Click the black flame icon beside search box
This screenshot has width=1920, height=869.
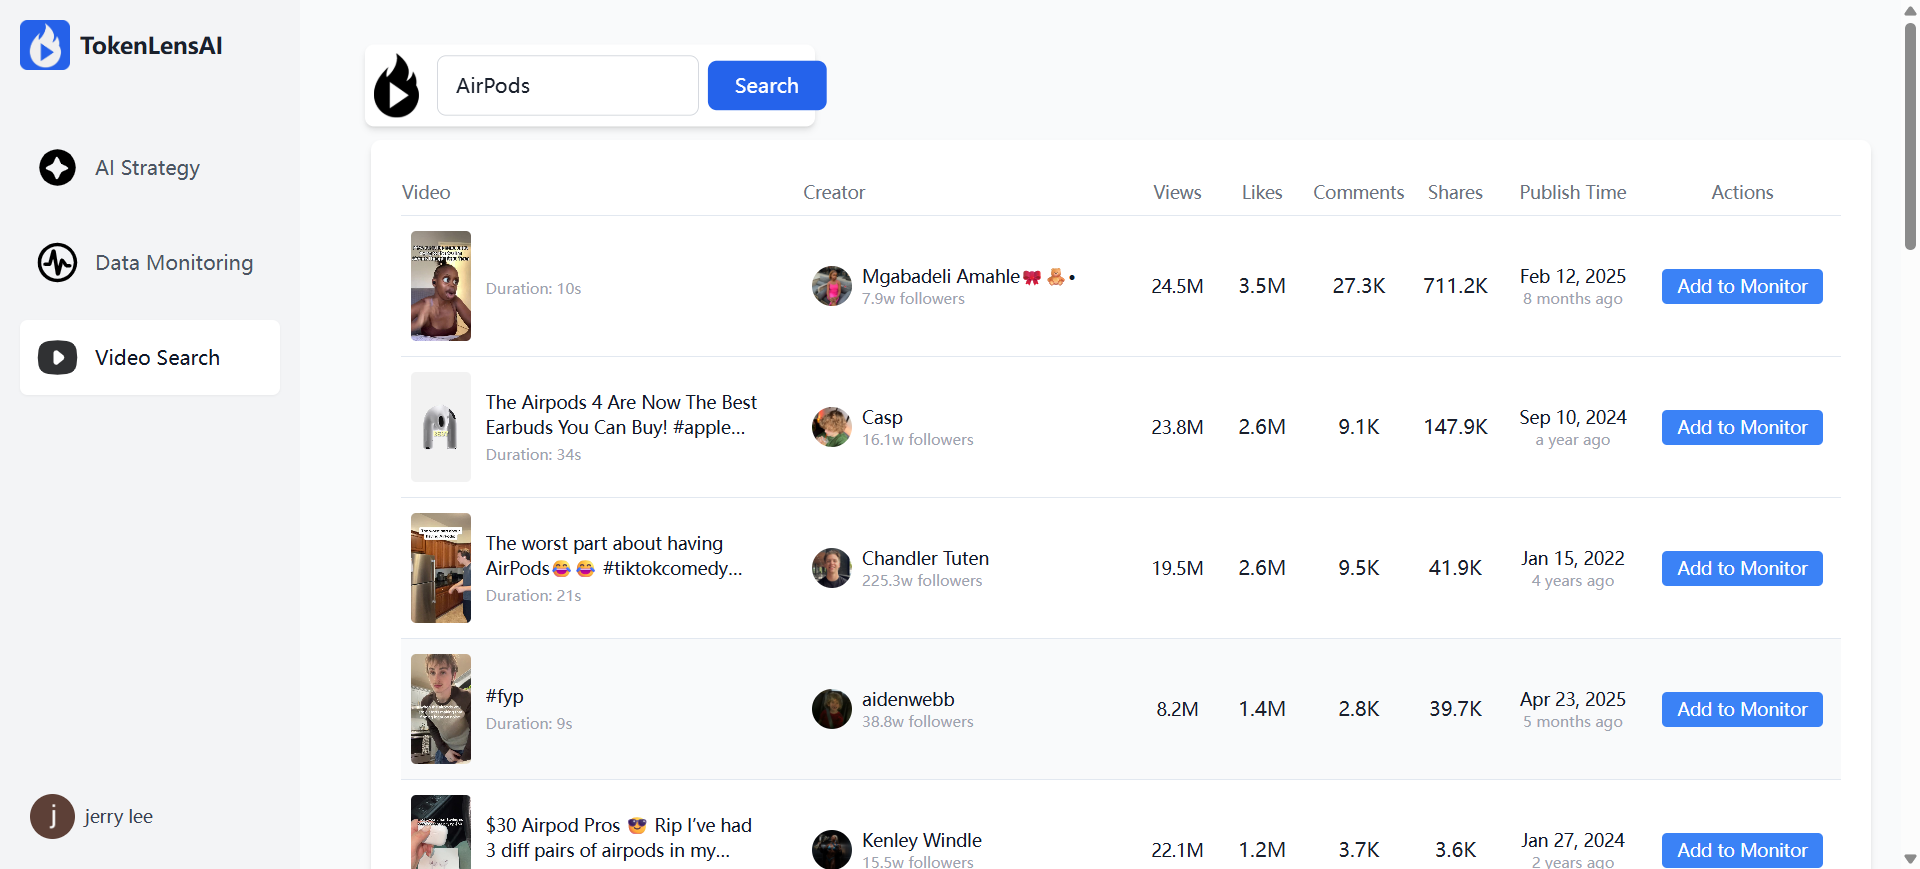tap(397, 86)
